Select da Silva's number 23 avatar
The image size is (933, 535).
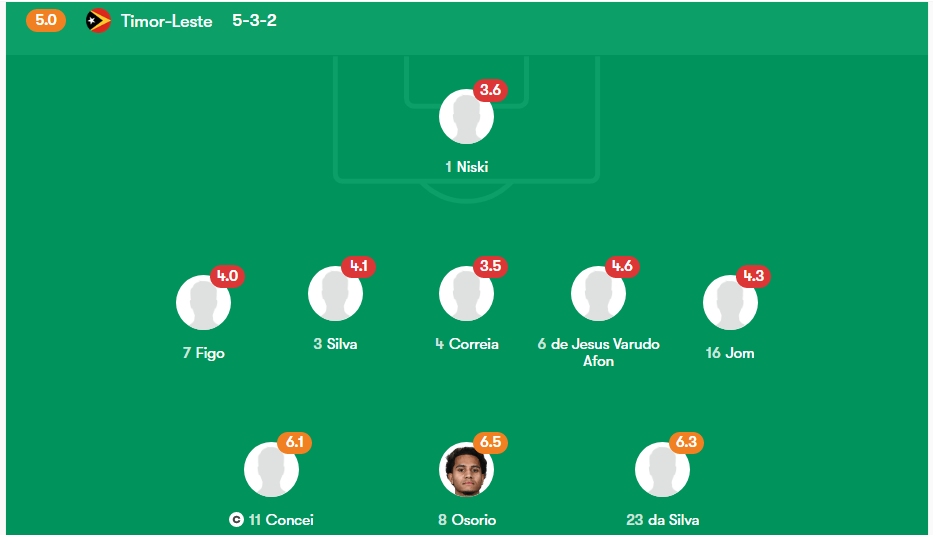662,470
